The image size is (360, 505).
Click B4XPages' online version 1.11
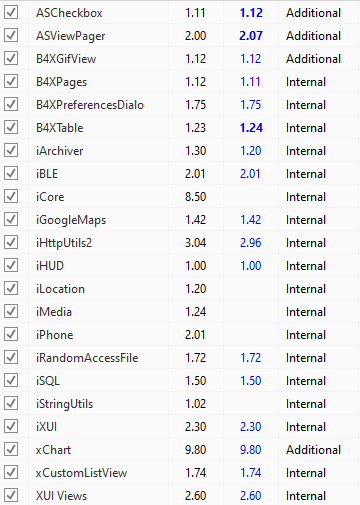tap(250, 82)
